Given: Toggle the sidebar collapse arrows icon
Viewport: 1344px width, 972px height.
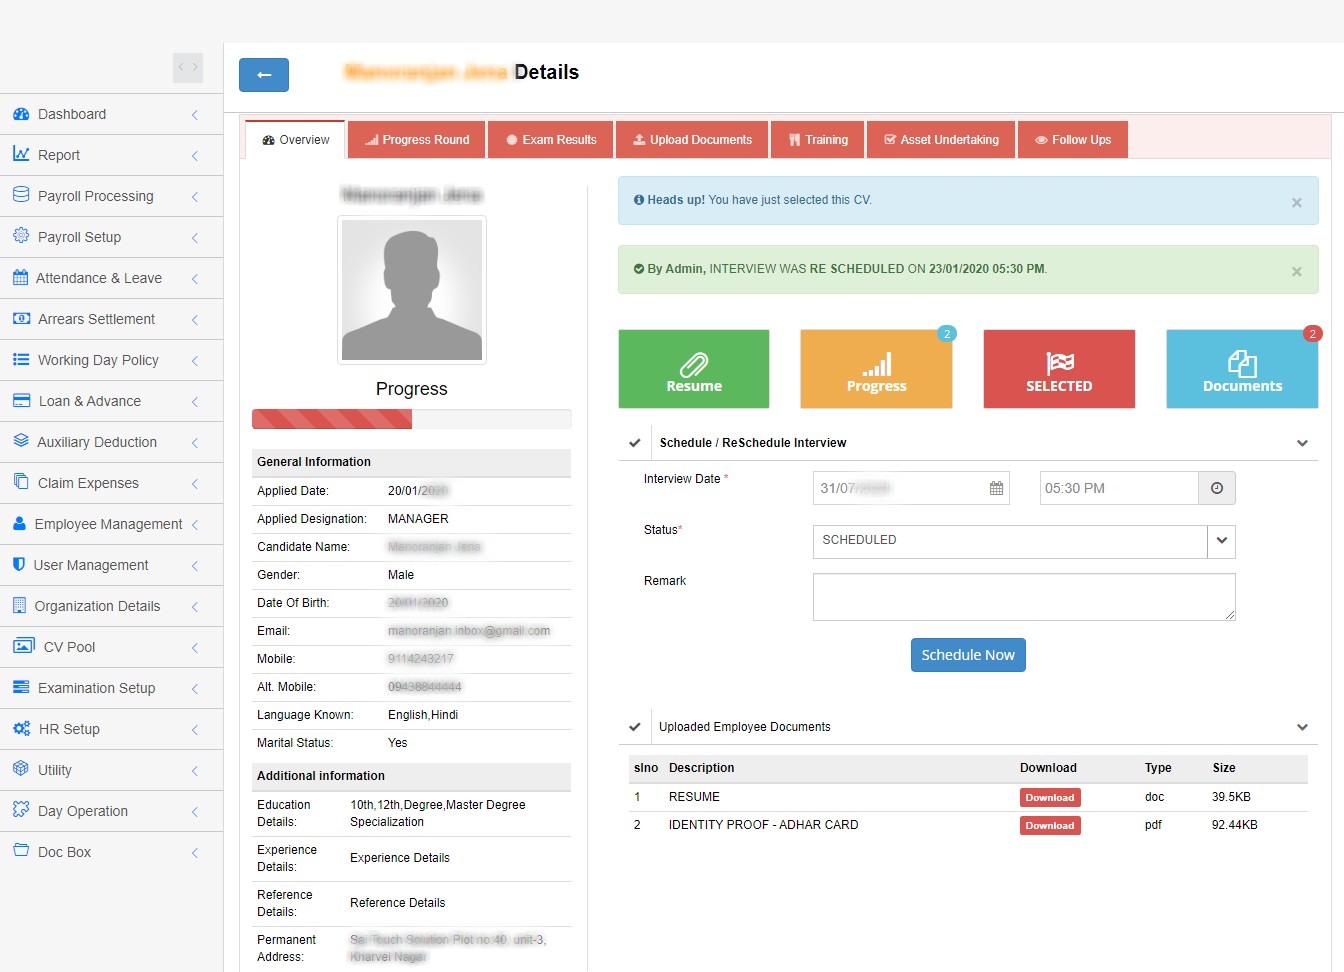Looking at the screenshot, I should coord(188,67).
